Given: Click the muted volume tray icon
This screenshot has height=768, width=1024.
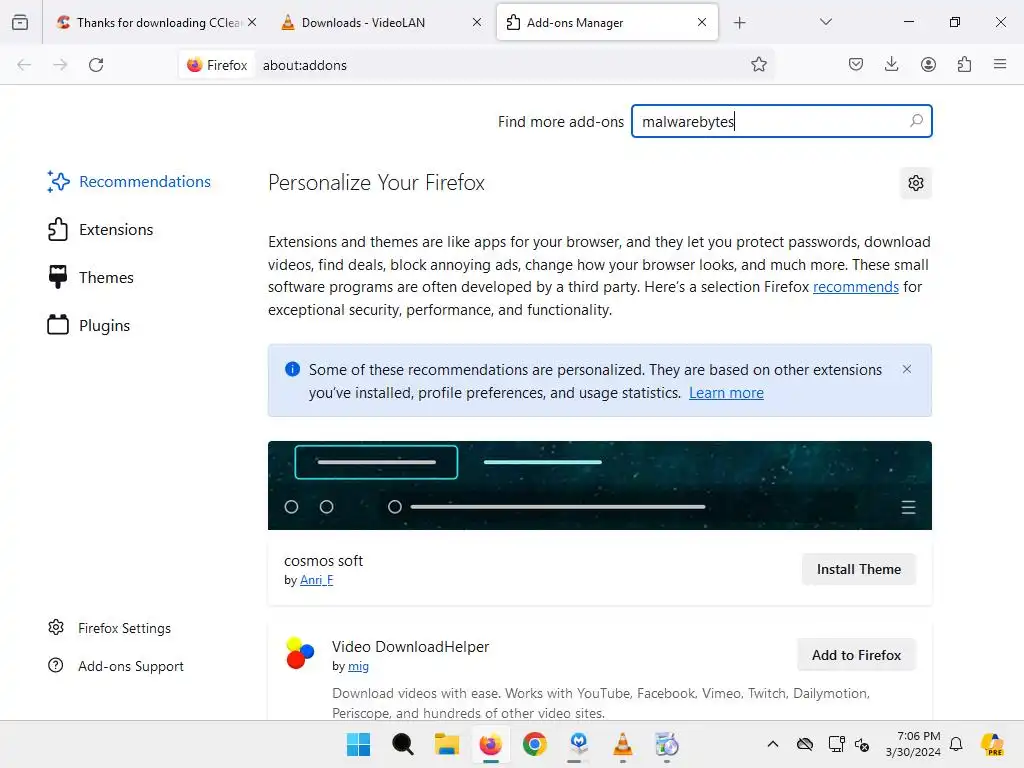Looking at the screenshot, I should [861, 744].
